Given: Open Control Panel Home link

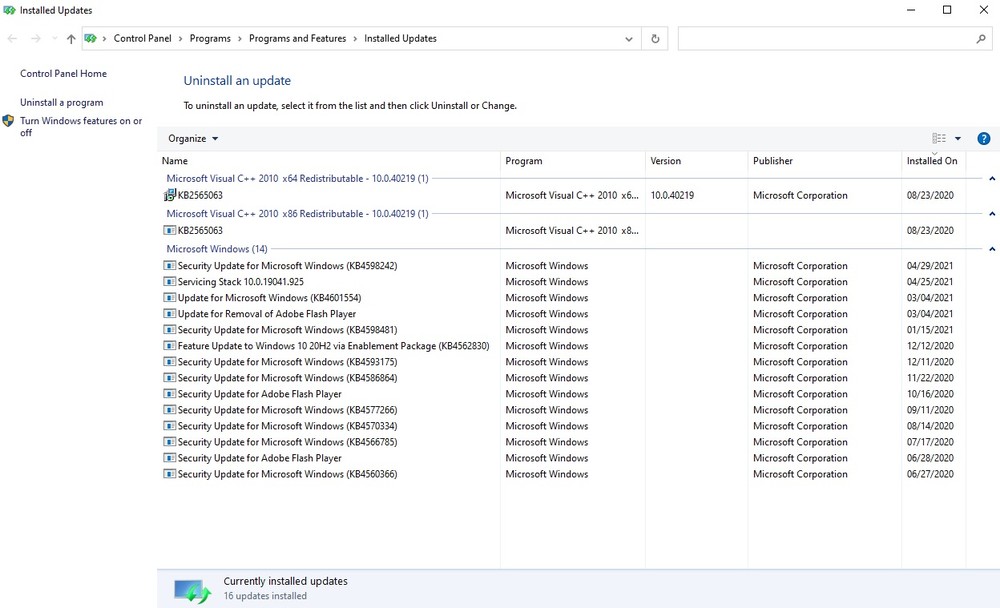Looking at the screenshot, I should pos(63,74).
